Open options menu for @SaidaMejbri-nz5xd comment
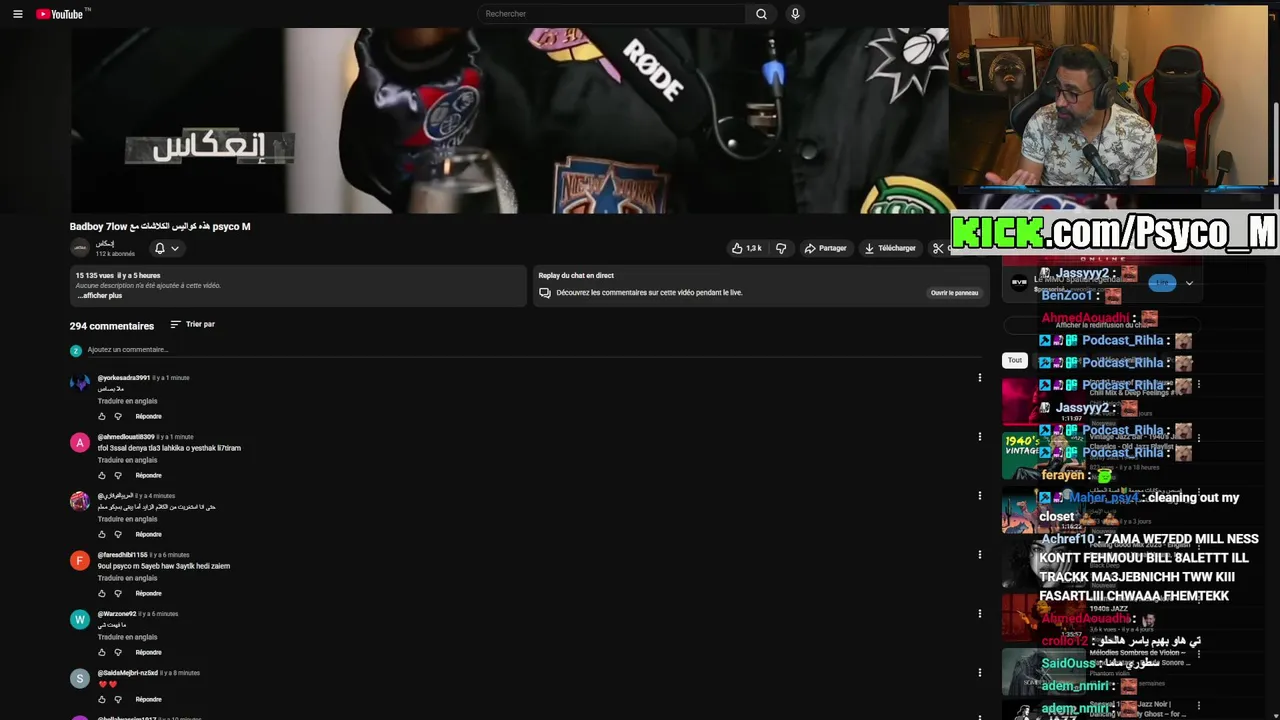Image resolution: width=1280 pixels, height=720 pixels. [x=980, y=673]
